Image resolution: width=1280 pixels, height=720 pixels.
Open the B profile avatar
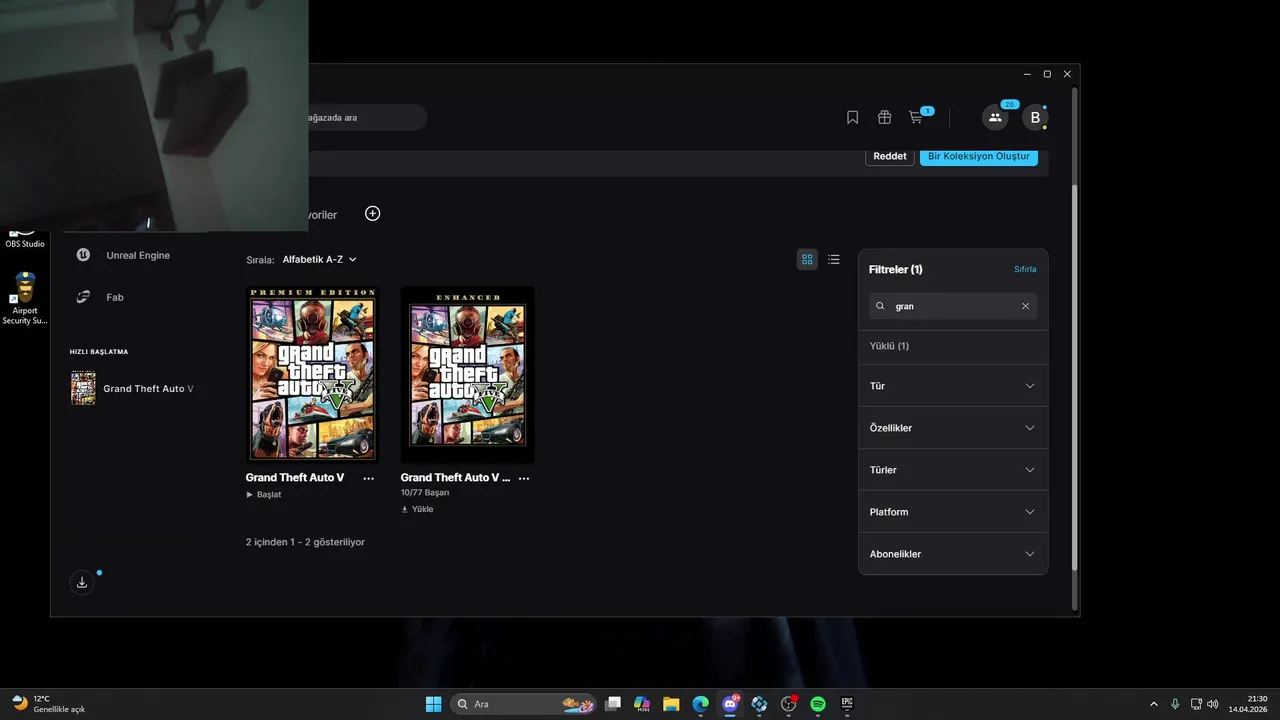pos(1035,117)
